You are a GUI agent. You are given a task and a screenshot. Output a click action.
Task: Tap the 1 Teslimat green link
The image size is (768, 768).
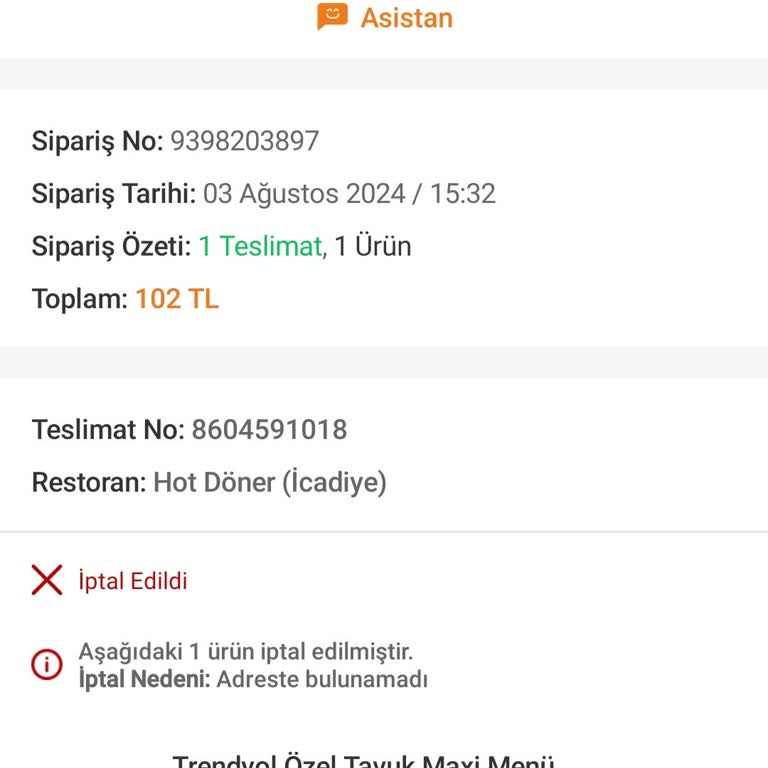263,246
